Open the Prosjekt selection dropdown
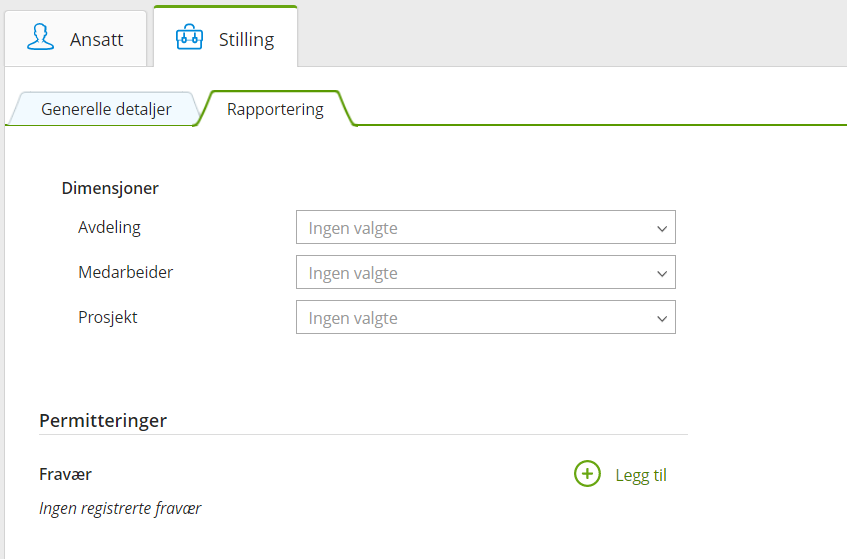 click(485, 318)
